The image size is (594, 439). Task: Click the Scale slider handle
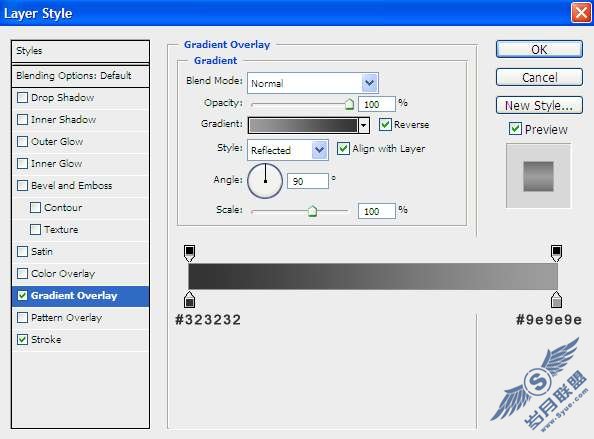click(312, 211)
